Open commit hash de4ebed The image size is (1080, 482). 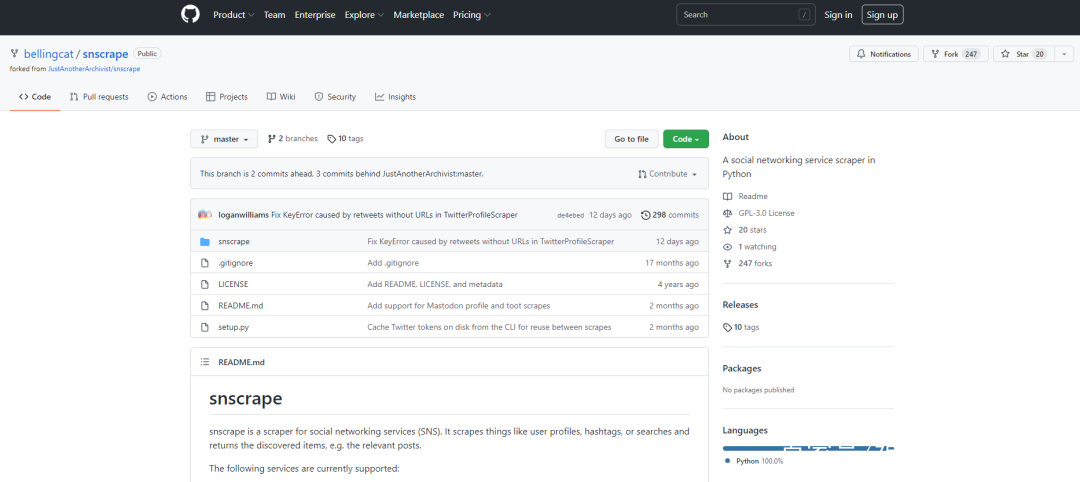pyautogui.click(x=570, y=216)
